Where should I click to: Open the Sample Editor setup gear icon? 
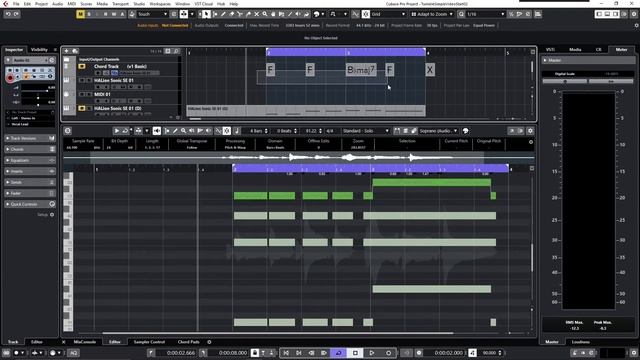530,131
